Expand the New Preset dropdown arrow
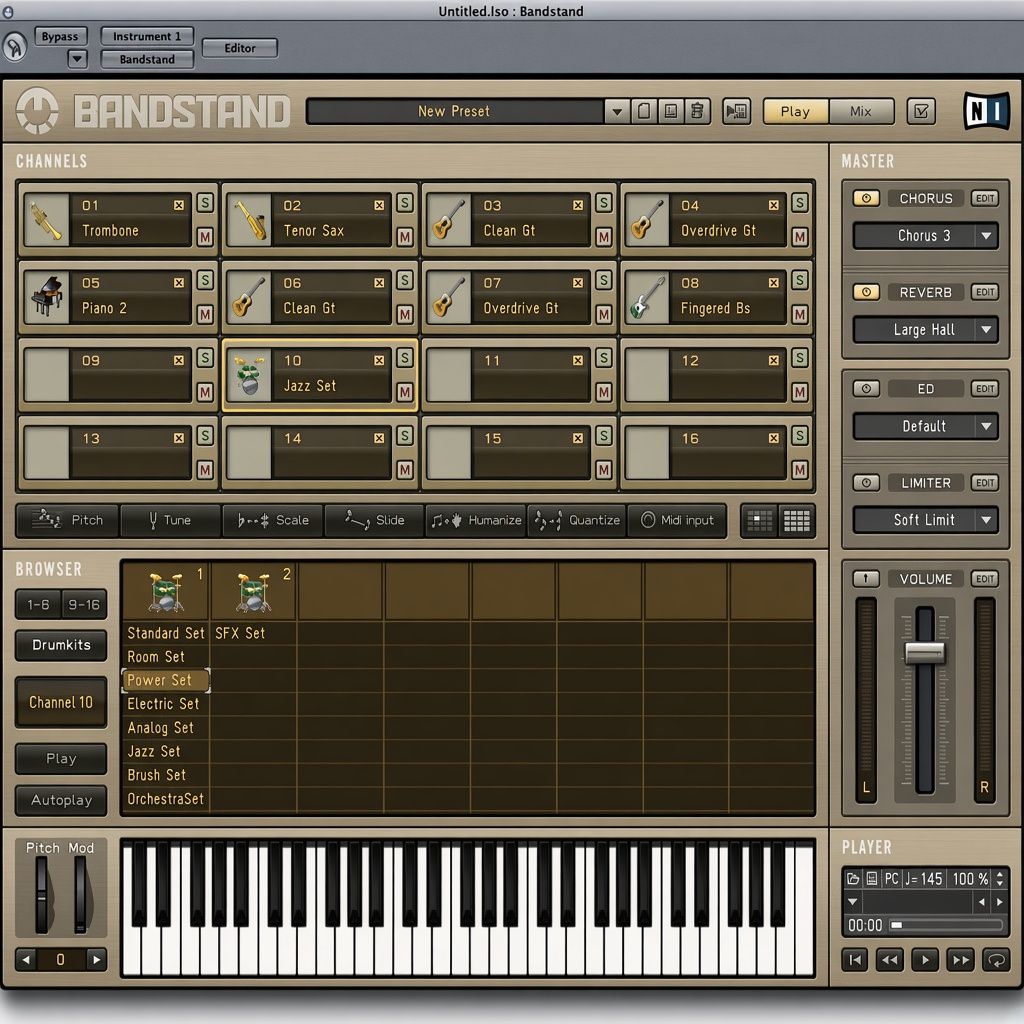The image size is (1024, 1024). click(616, 112)
